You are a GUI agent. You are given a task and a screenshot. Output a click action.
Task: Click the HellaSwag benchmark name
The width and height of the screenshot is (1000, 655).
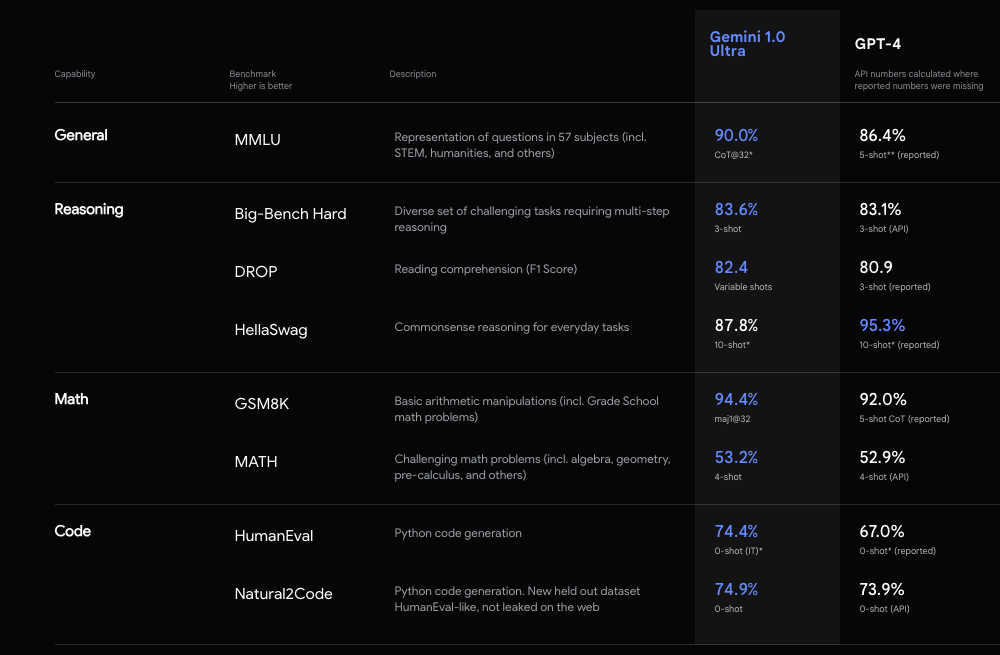(270, 330)
